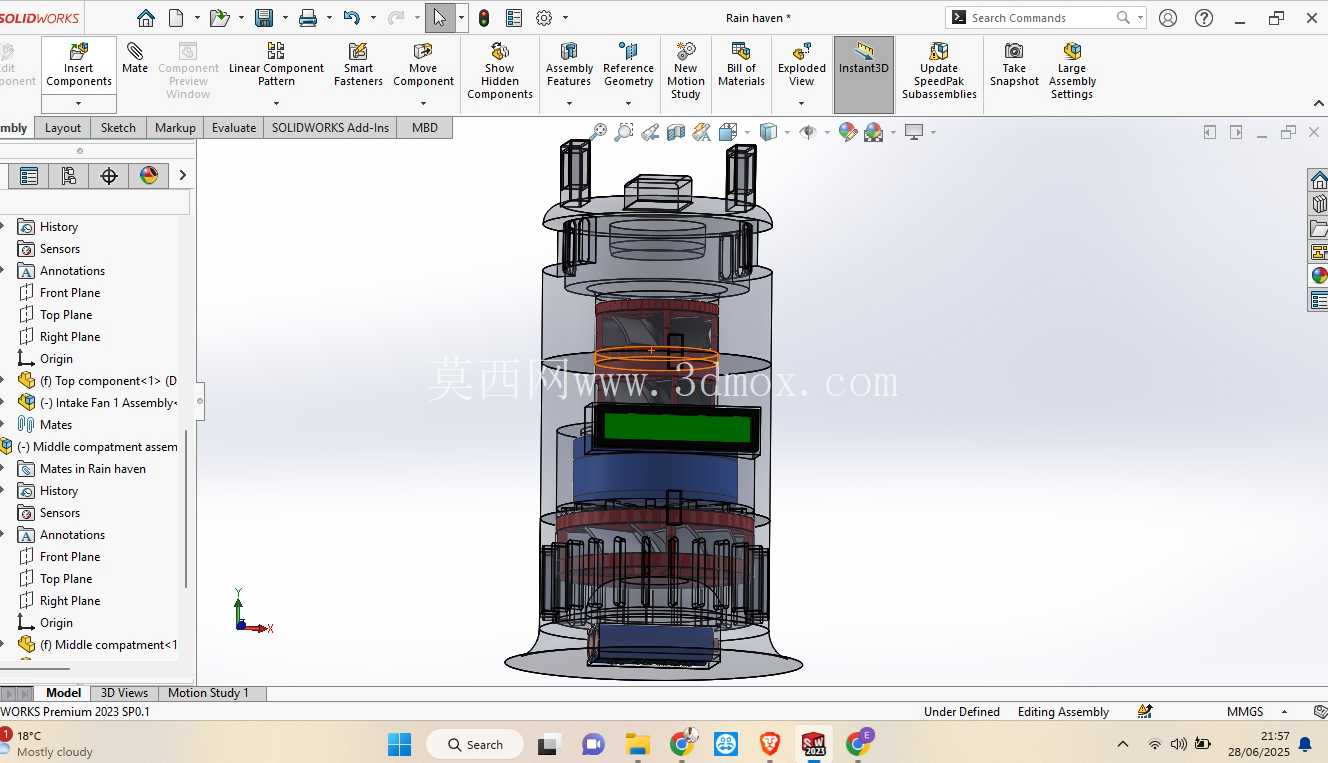Click the Bill of Materials button

pyautogui.click(x=741, y=64)
